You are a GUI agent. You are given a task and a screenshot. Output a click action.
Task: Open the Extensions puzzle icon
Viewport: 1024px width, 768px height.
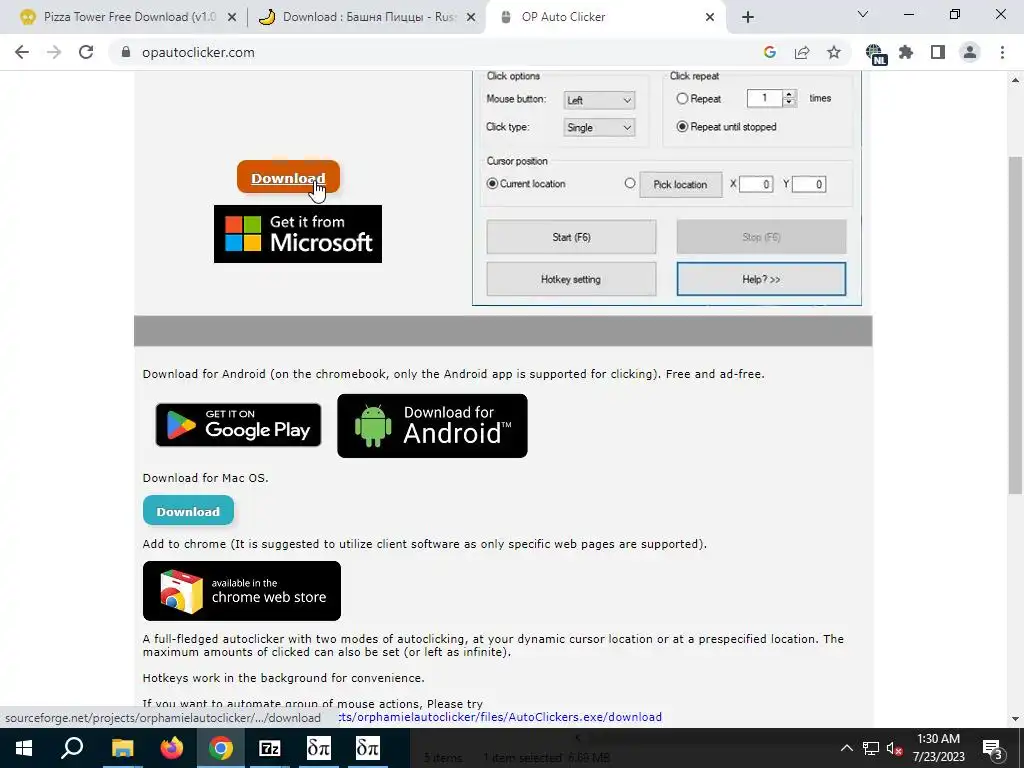coord(906,52)
